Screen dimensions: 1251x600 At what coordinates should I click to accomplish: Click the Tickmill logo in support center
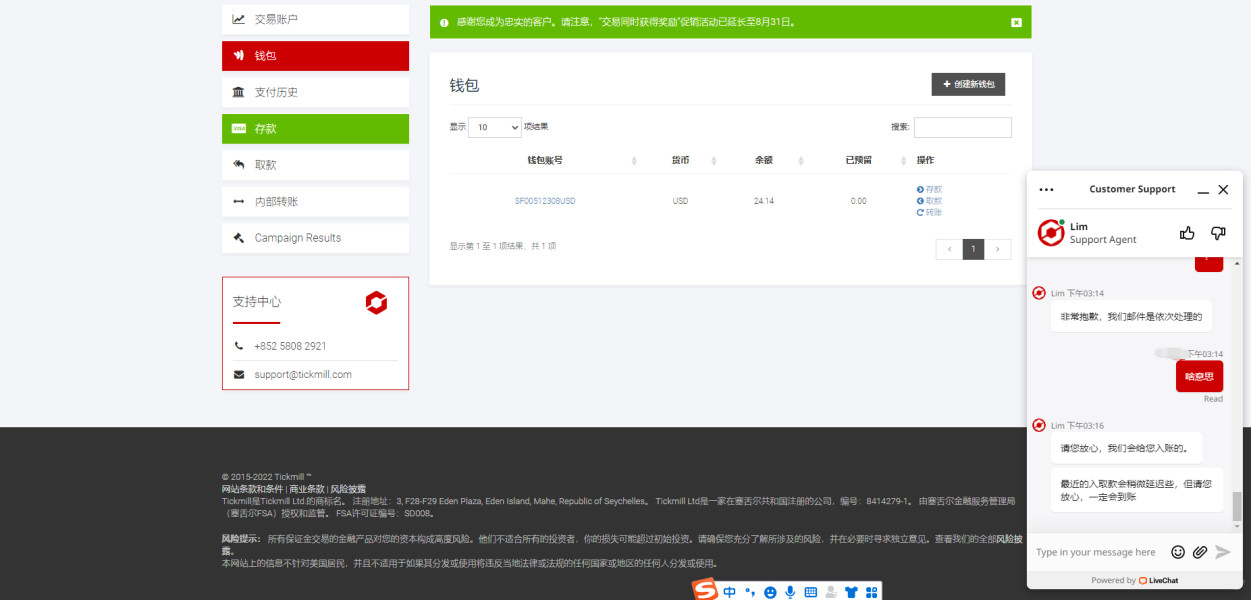376,303
